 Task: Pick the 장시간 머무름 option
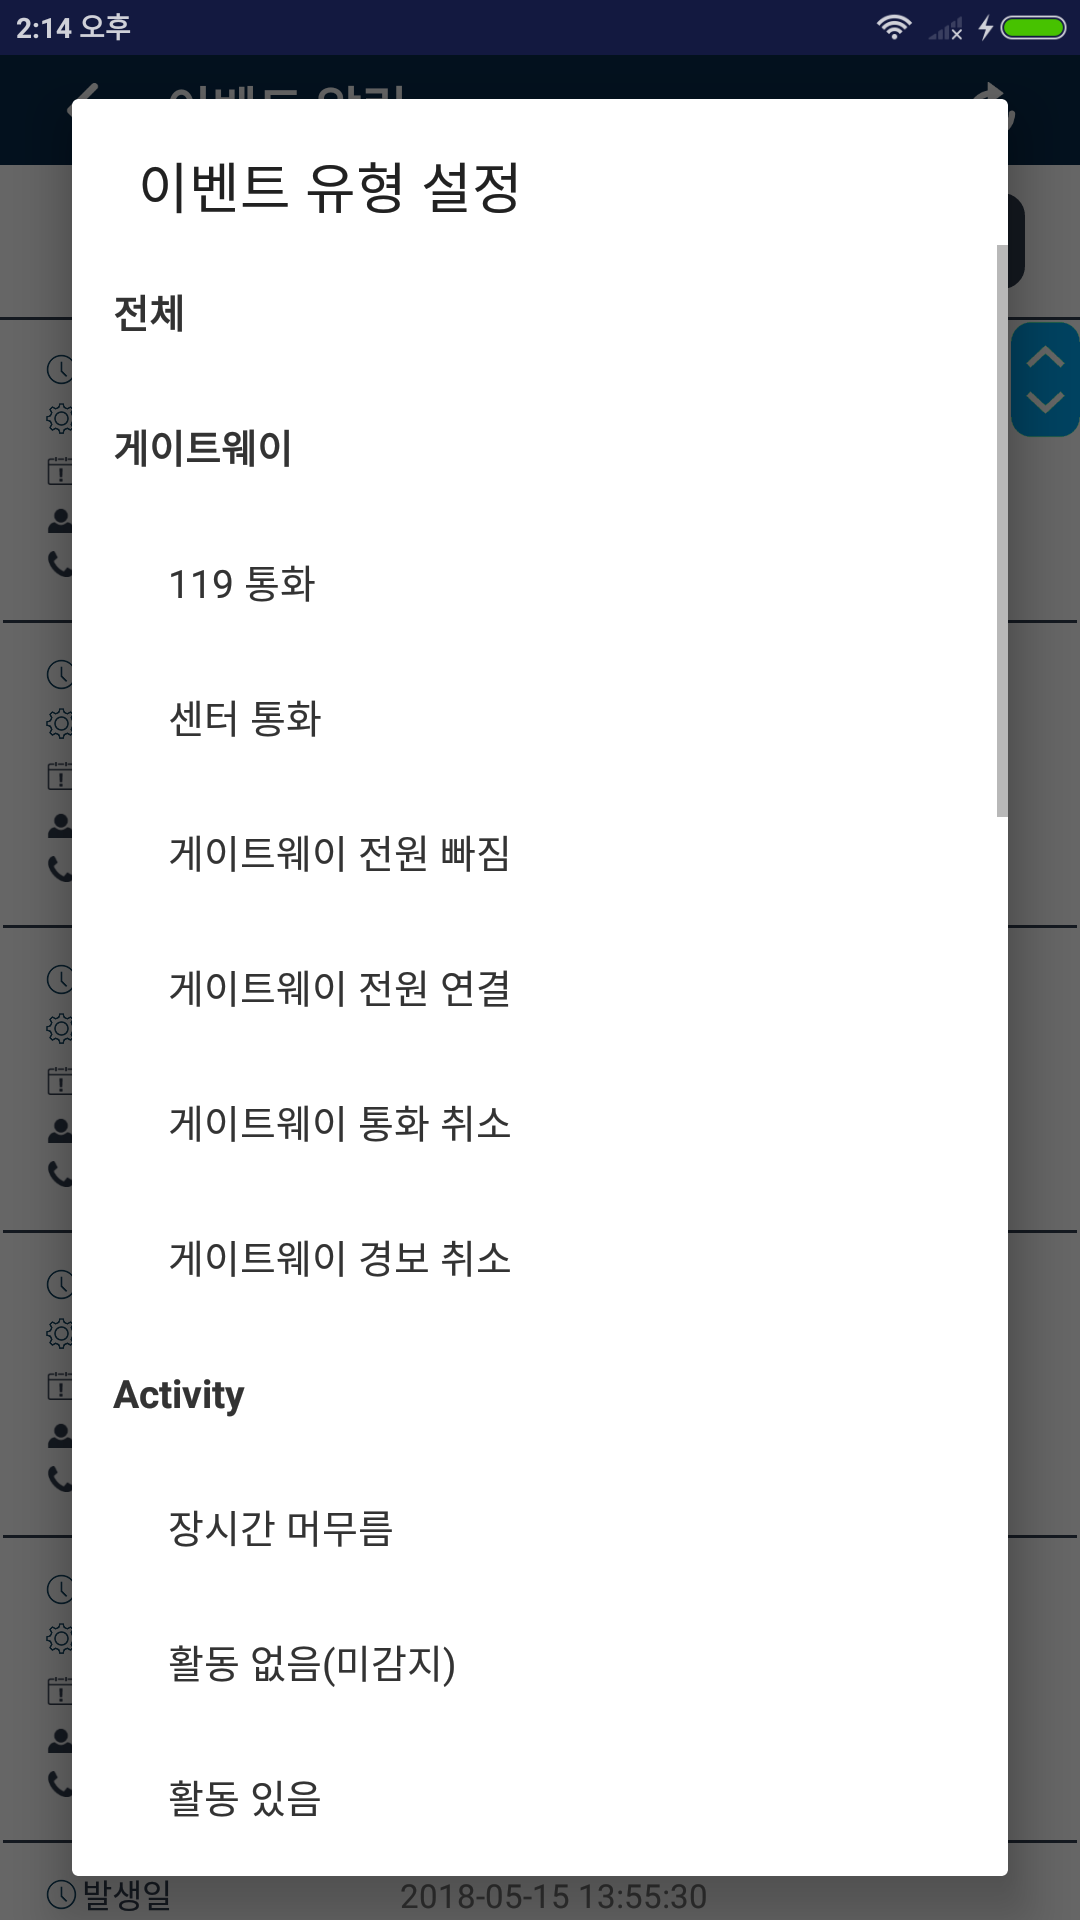281,1528
